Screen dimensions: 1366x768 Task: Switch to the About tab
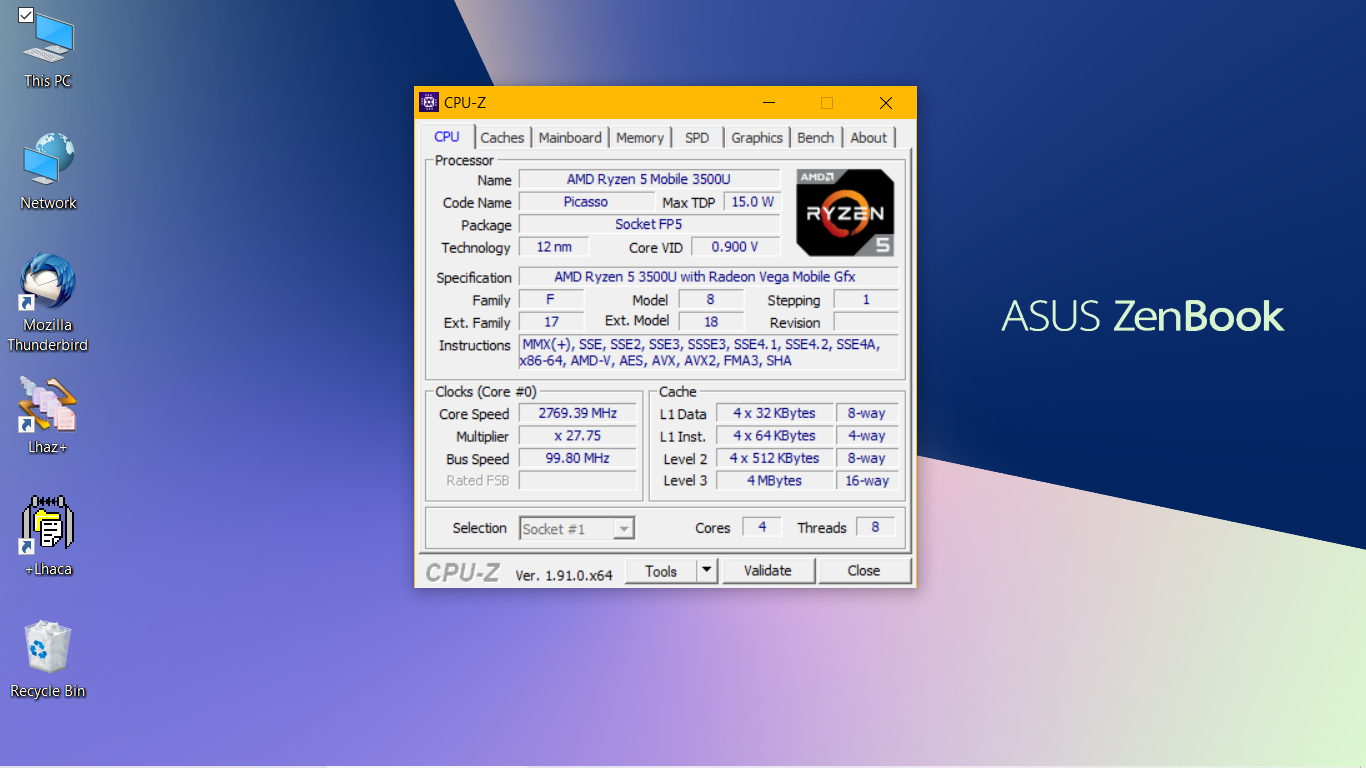868,138
